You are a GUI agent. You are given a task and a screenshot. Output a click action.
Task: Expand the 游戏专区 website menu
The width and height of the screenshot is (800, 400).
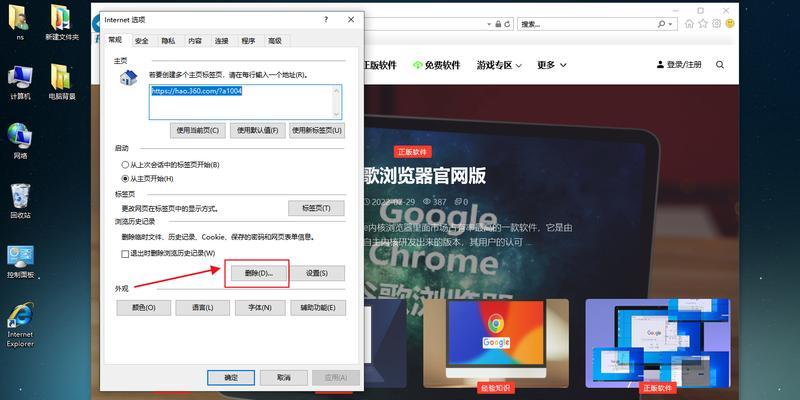coord(499,65)
